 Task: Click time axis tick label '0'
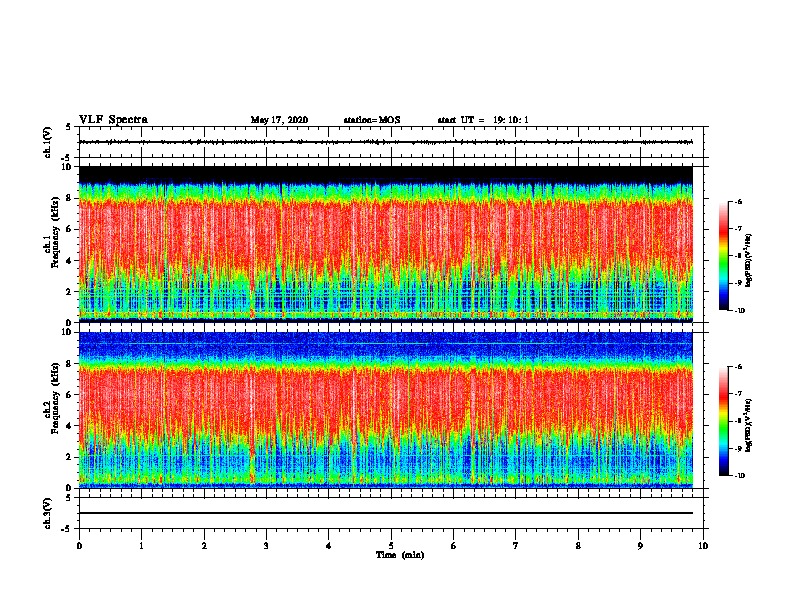[79, 546]
